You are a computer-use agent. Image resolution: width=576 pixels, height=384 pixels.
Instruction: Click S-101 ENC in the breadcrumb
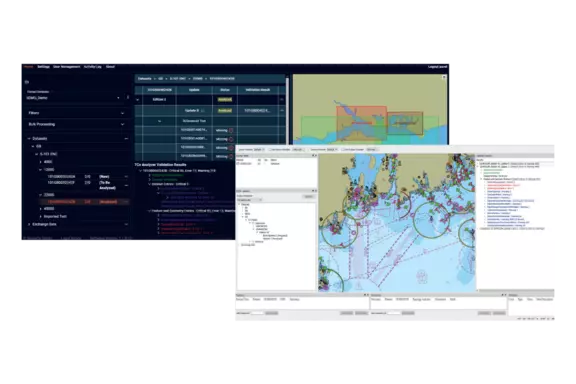177,79
